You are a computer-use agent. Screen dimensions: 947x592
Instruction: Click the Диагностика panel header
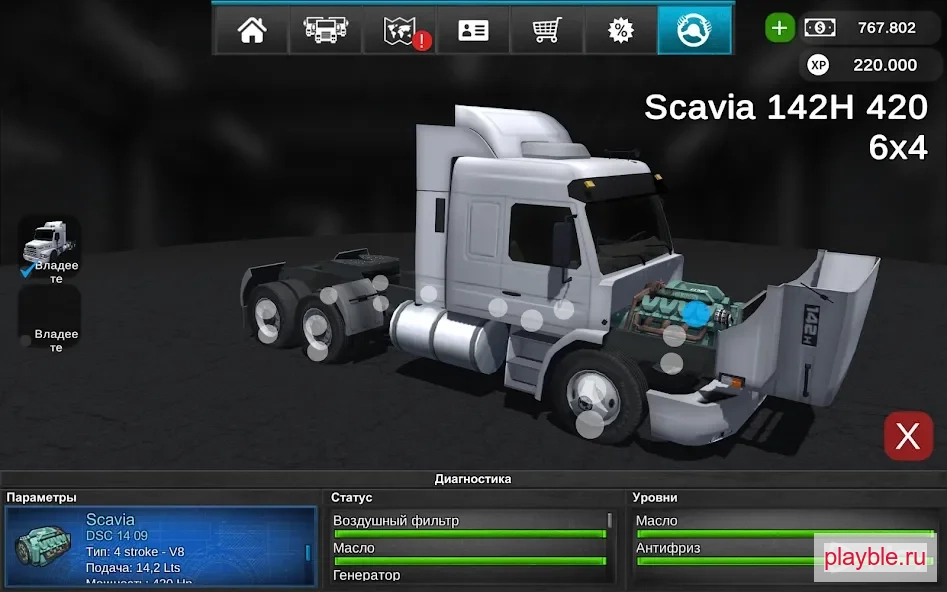[473, 479]
